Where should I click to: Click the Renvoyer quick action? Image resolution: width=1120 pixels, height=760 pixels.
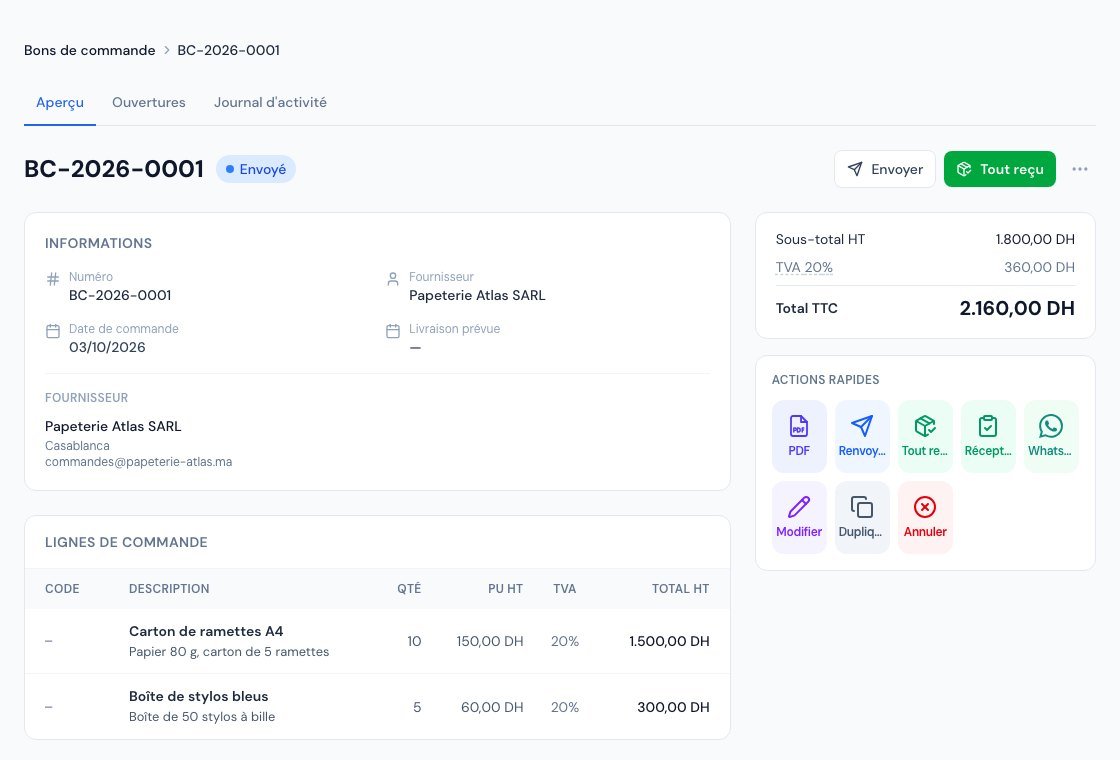[861, 436]
